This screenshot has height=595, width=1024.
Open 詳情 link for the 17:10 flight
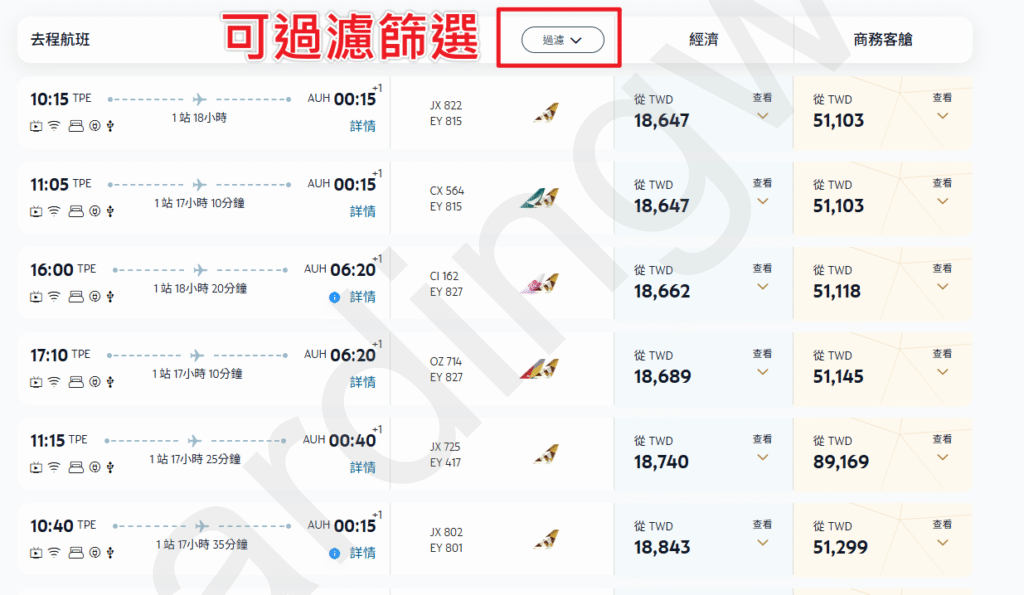[x=362, y=382]
